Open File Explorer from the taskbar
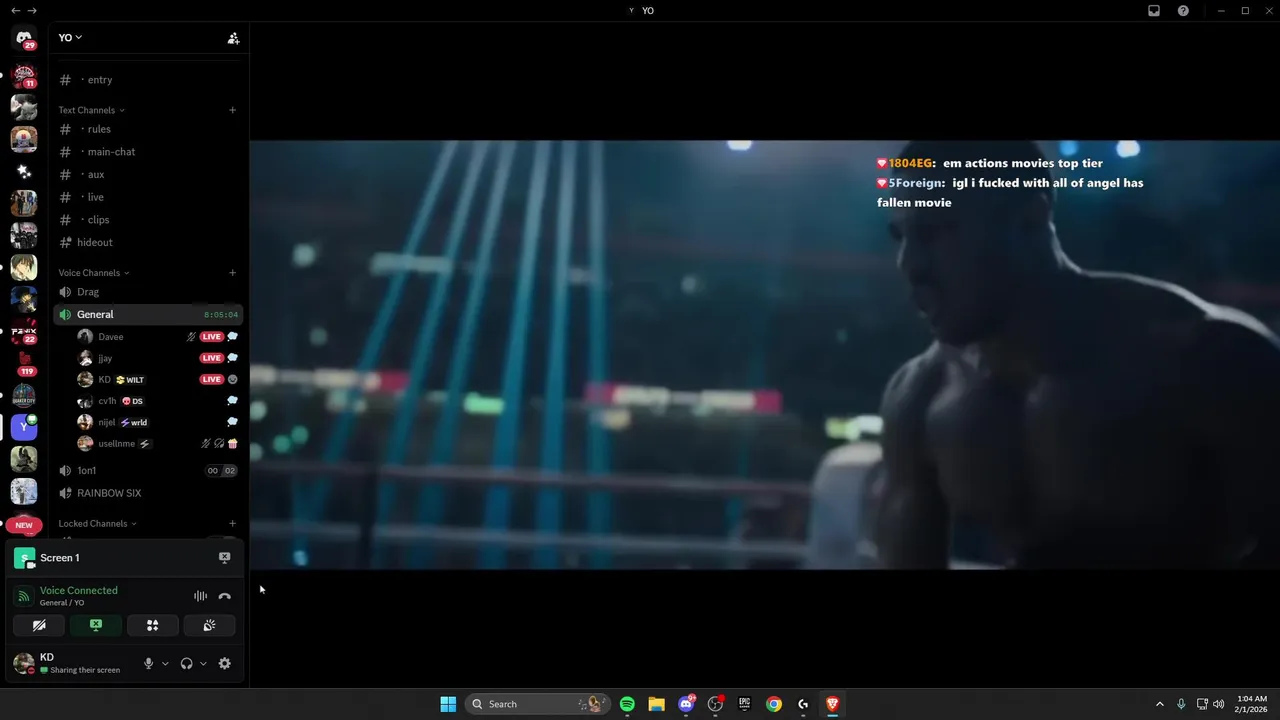This screenshot has height=720, width=1280. pyautogui.click(x=656, y=704)
